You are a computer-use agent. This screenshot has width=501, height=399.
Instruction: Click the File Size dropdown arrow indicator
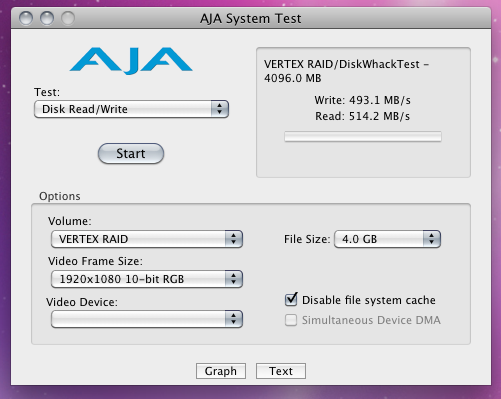coord(432,239)
